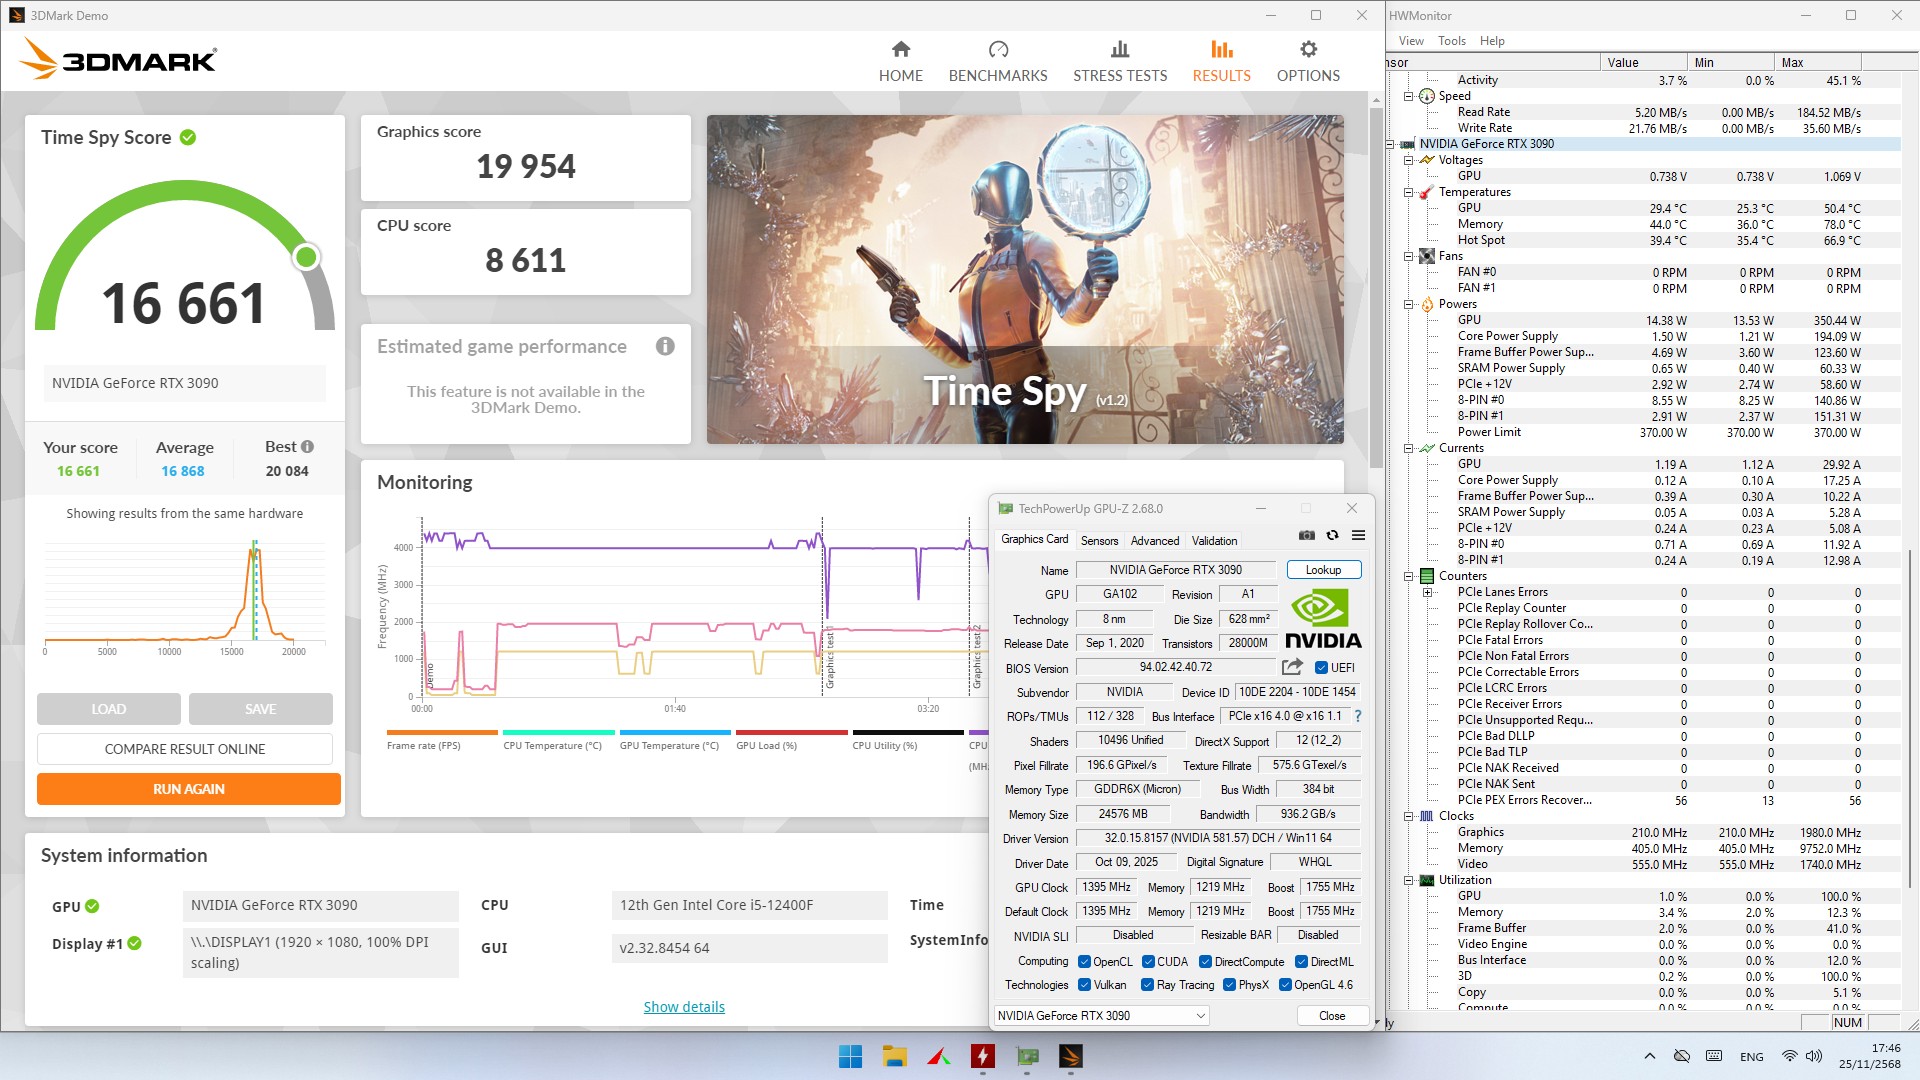This screenshot has width=1920, height=1080.
Task: Click GPU-Z screenshot camera icon
Action: pyautogui.click(x=1306, y=536)
